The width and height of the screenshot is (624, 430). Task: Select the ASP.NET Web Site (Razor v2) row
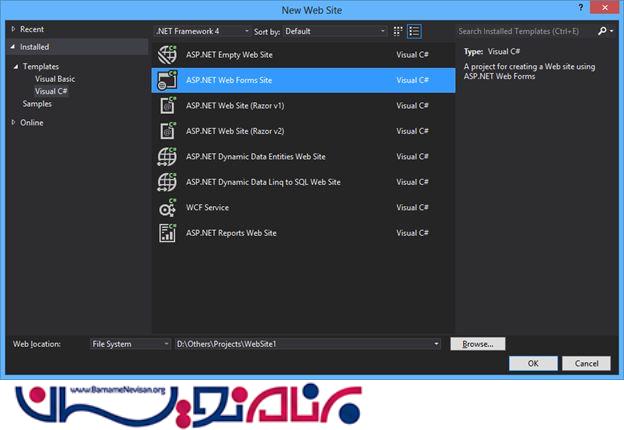[303, 131]
